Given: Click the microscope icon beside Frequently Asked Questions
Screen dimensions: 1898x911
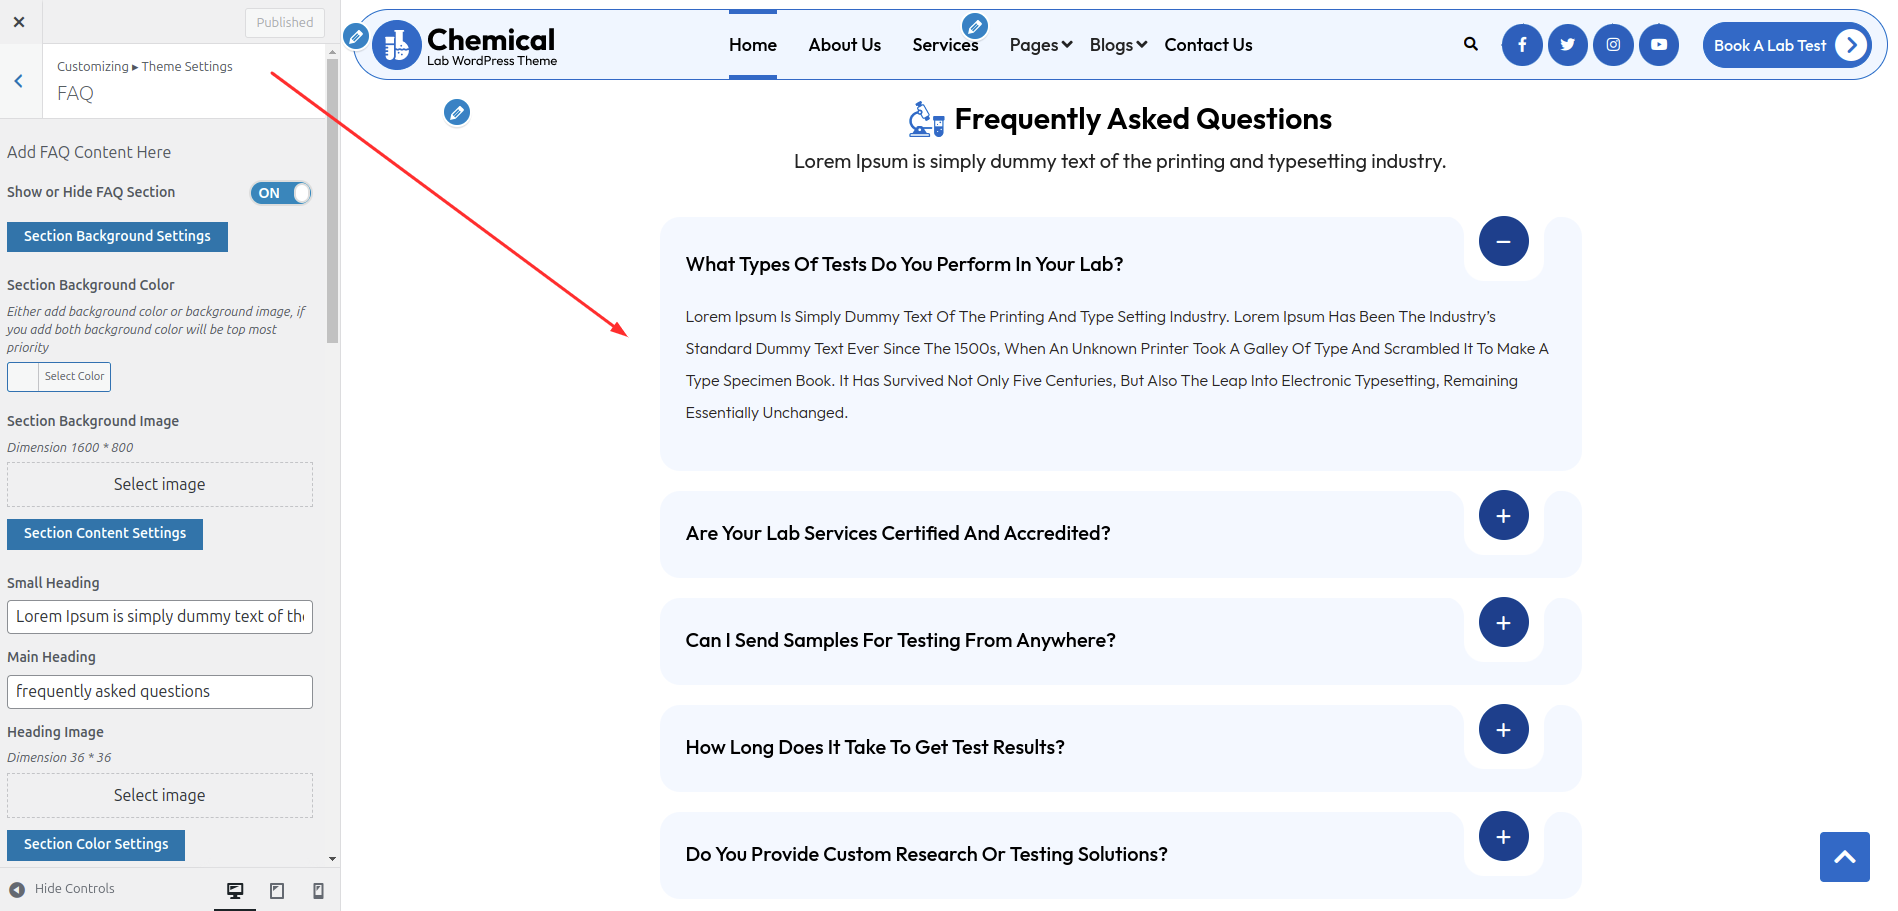Looking at the screenshot, I should coord(923,118).
